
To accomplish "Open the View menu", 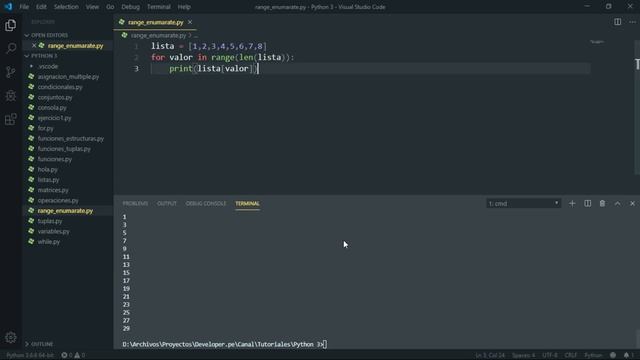I will [92, 7].
